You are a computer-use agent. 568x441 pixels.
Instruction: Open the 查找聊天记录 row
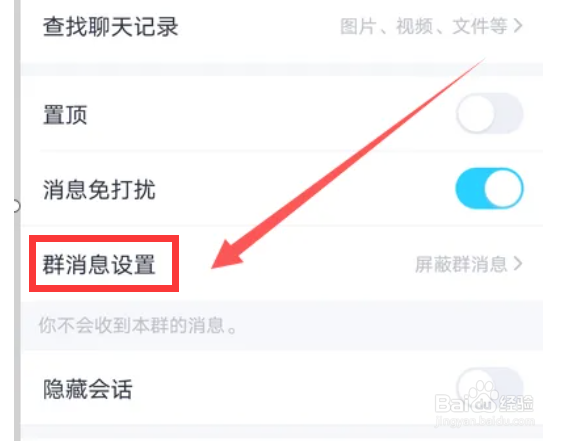[282, 27]
